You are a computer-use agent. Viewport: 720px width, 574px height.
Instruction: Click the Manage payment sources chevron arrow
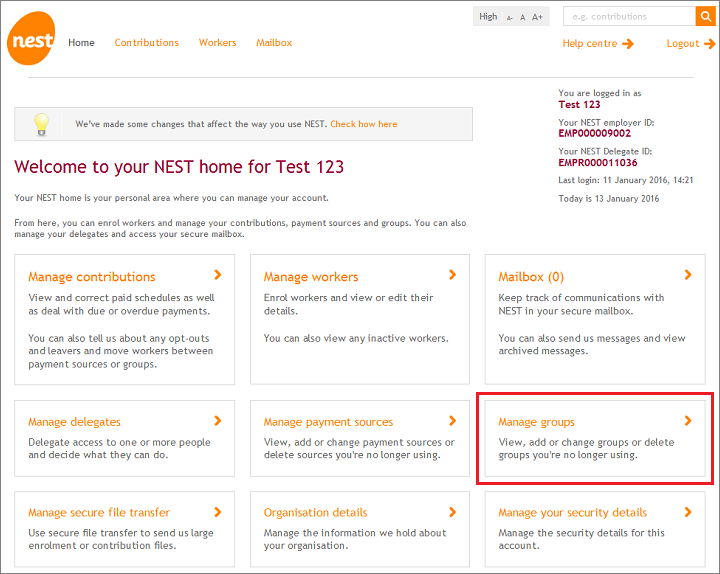point(453,421)
